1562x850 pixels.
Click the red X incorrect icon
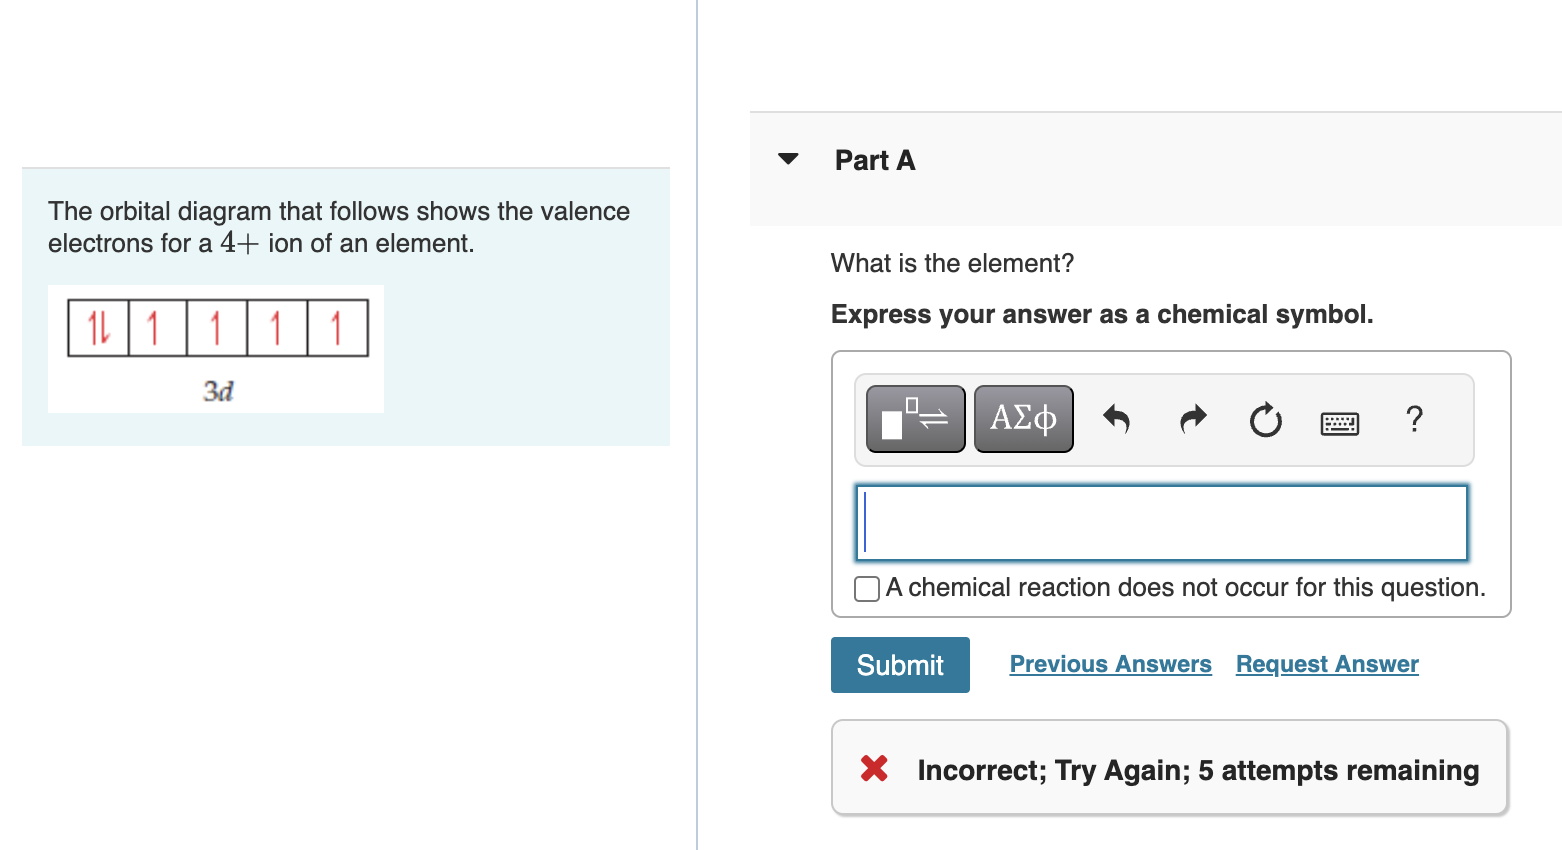tap(874, 768)
